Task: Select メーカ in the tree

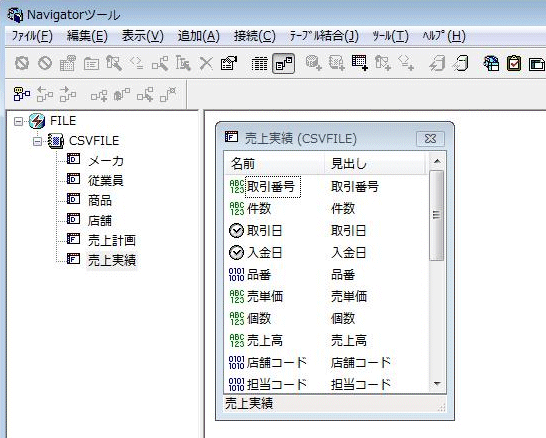Action: coord(106,161)
